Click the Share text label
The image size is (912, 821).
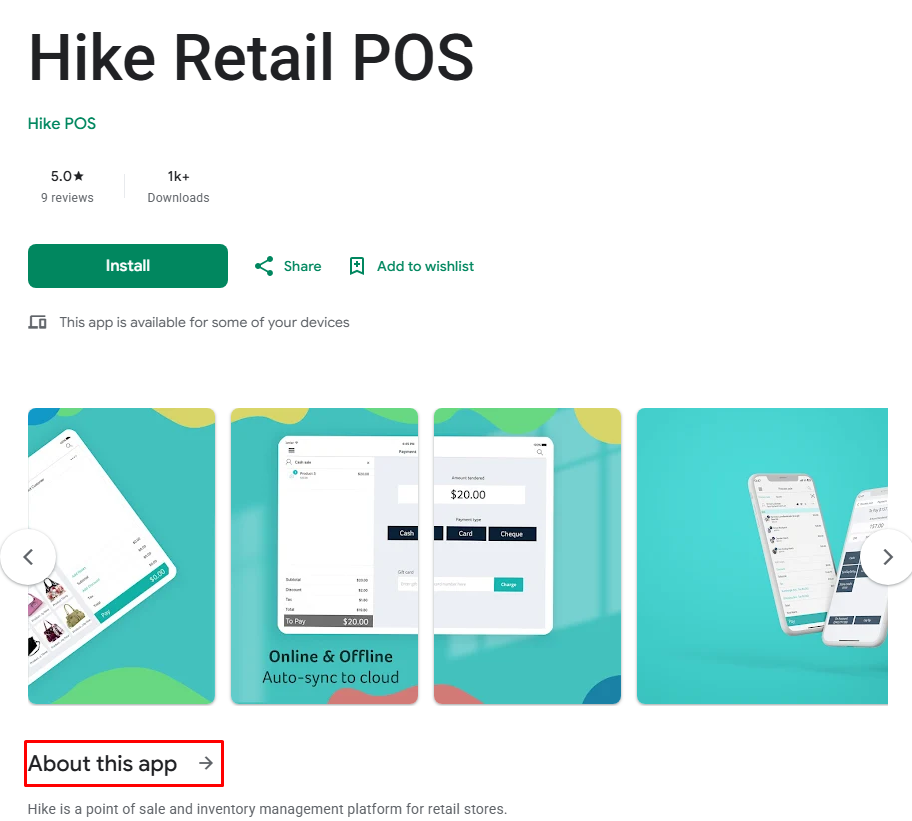click(302, 266)
